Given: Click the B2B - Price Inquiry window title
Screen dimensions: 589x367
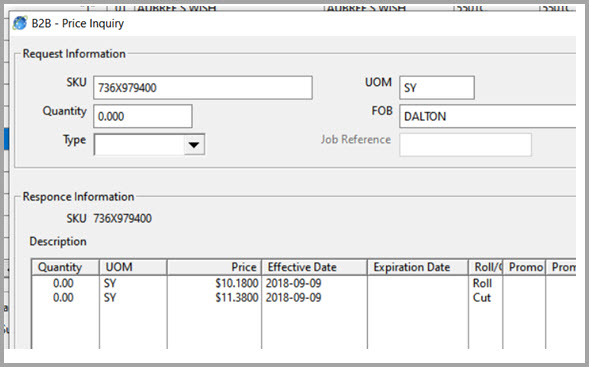Looking at the screenshot, I should 78,23.
